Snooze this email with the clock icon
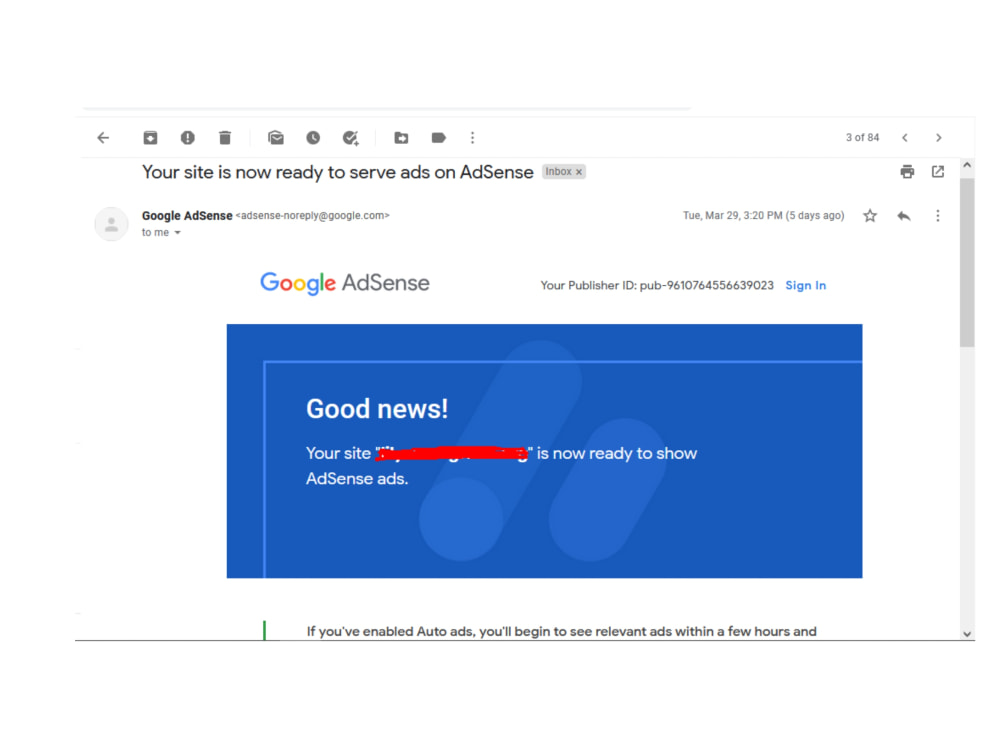The image size is (1000, 750). pos(313,138)
